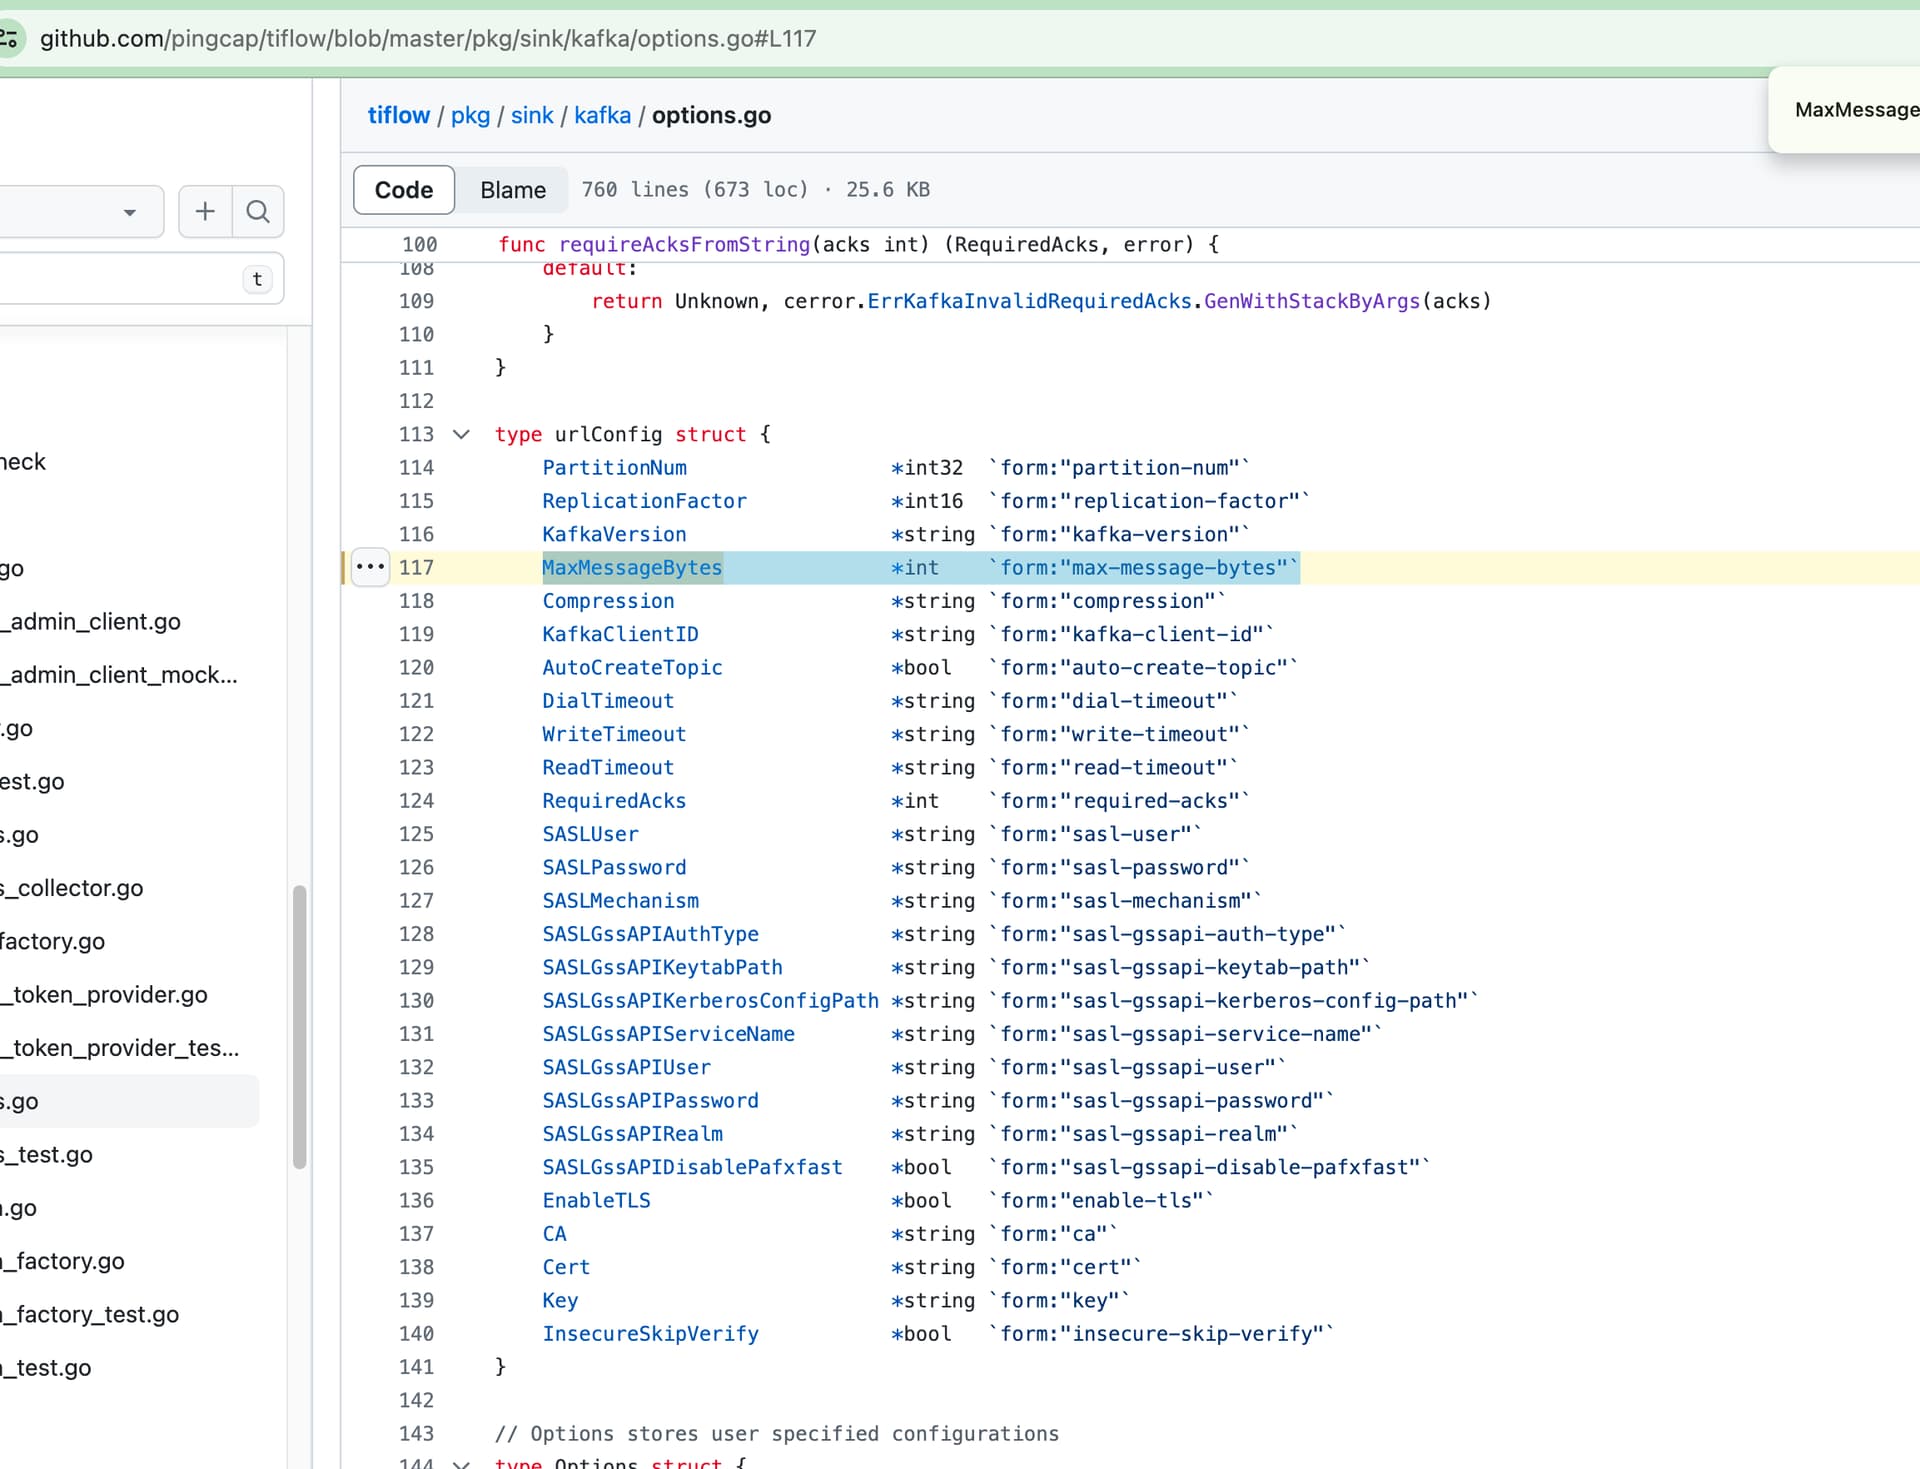Click the MaxMessageBytes field on line 117
Viewport: 1920px width, 1469px height.
[632, 567]
